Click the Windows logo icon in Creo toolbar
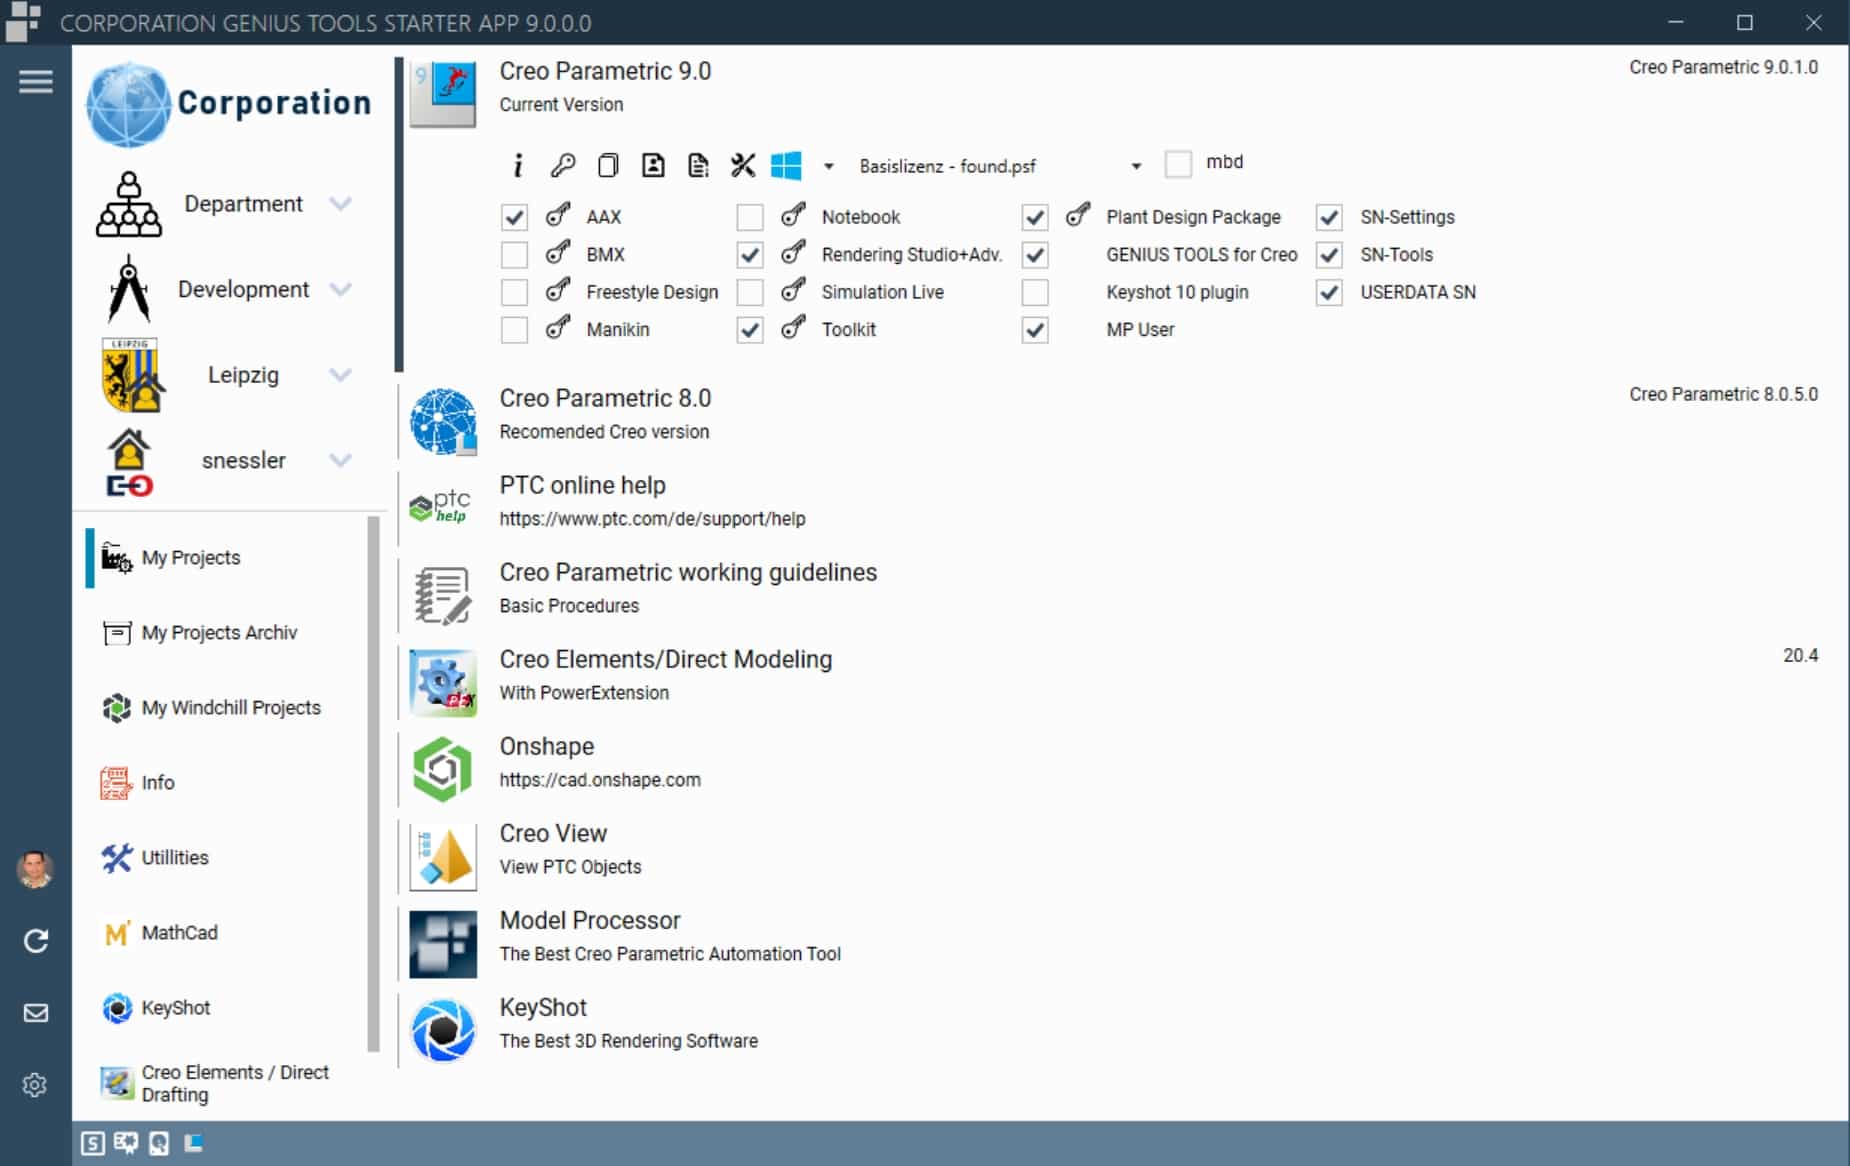Viewport: 1850px width, 1166px height. tap(786, 165)
